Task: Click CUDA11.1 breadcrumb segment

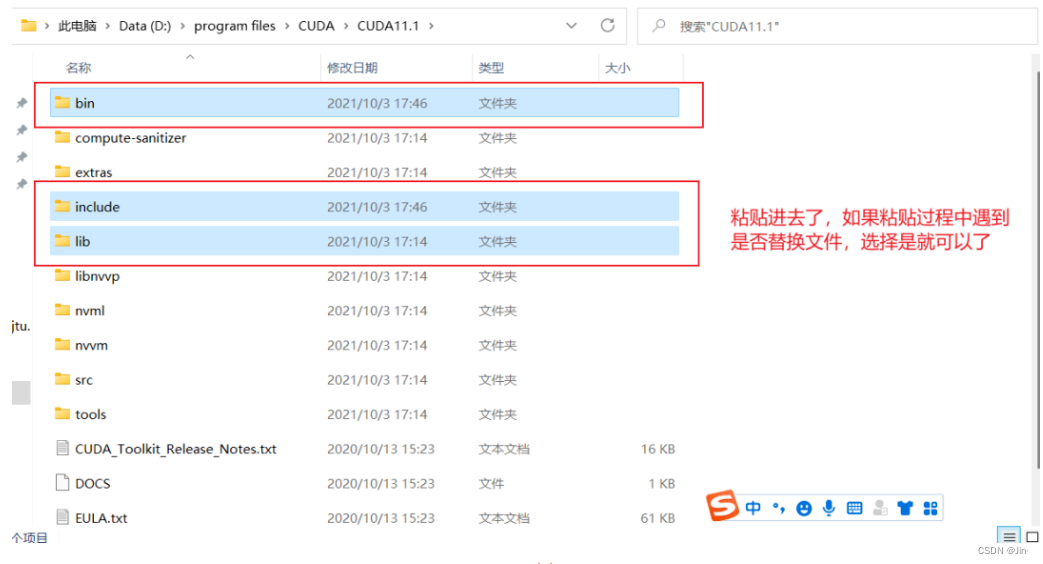Action: (388, 26)
